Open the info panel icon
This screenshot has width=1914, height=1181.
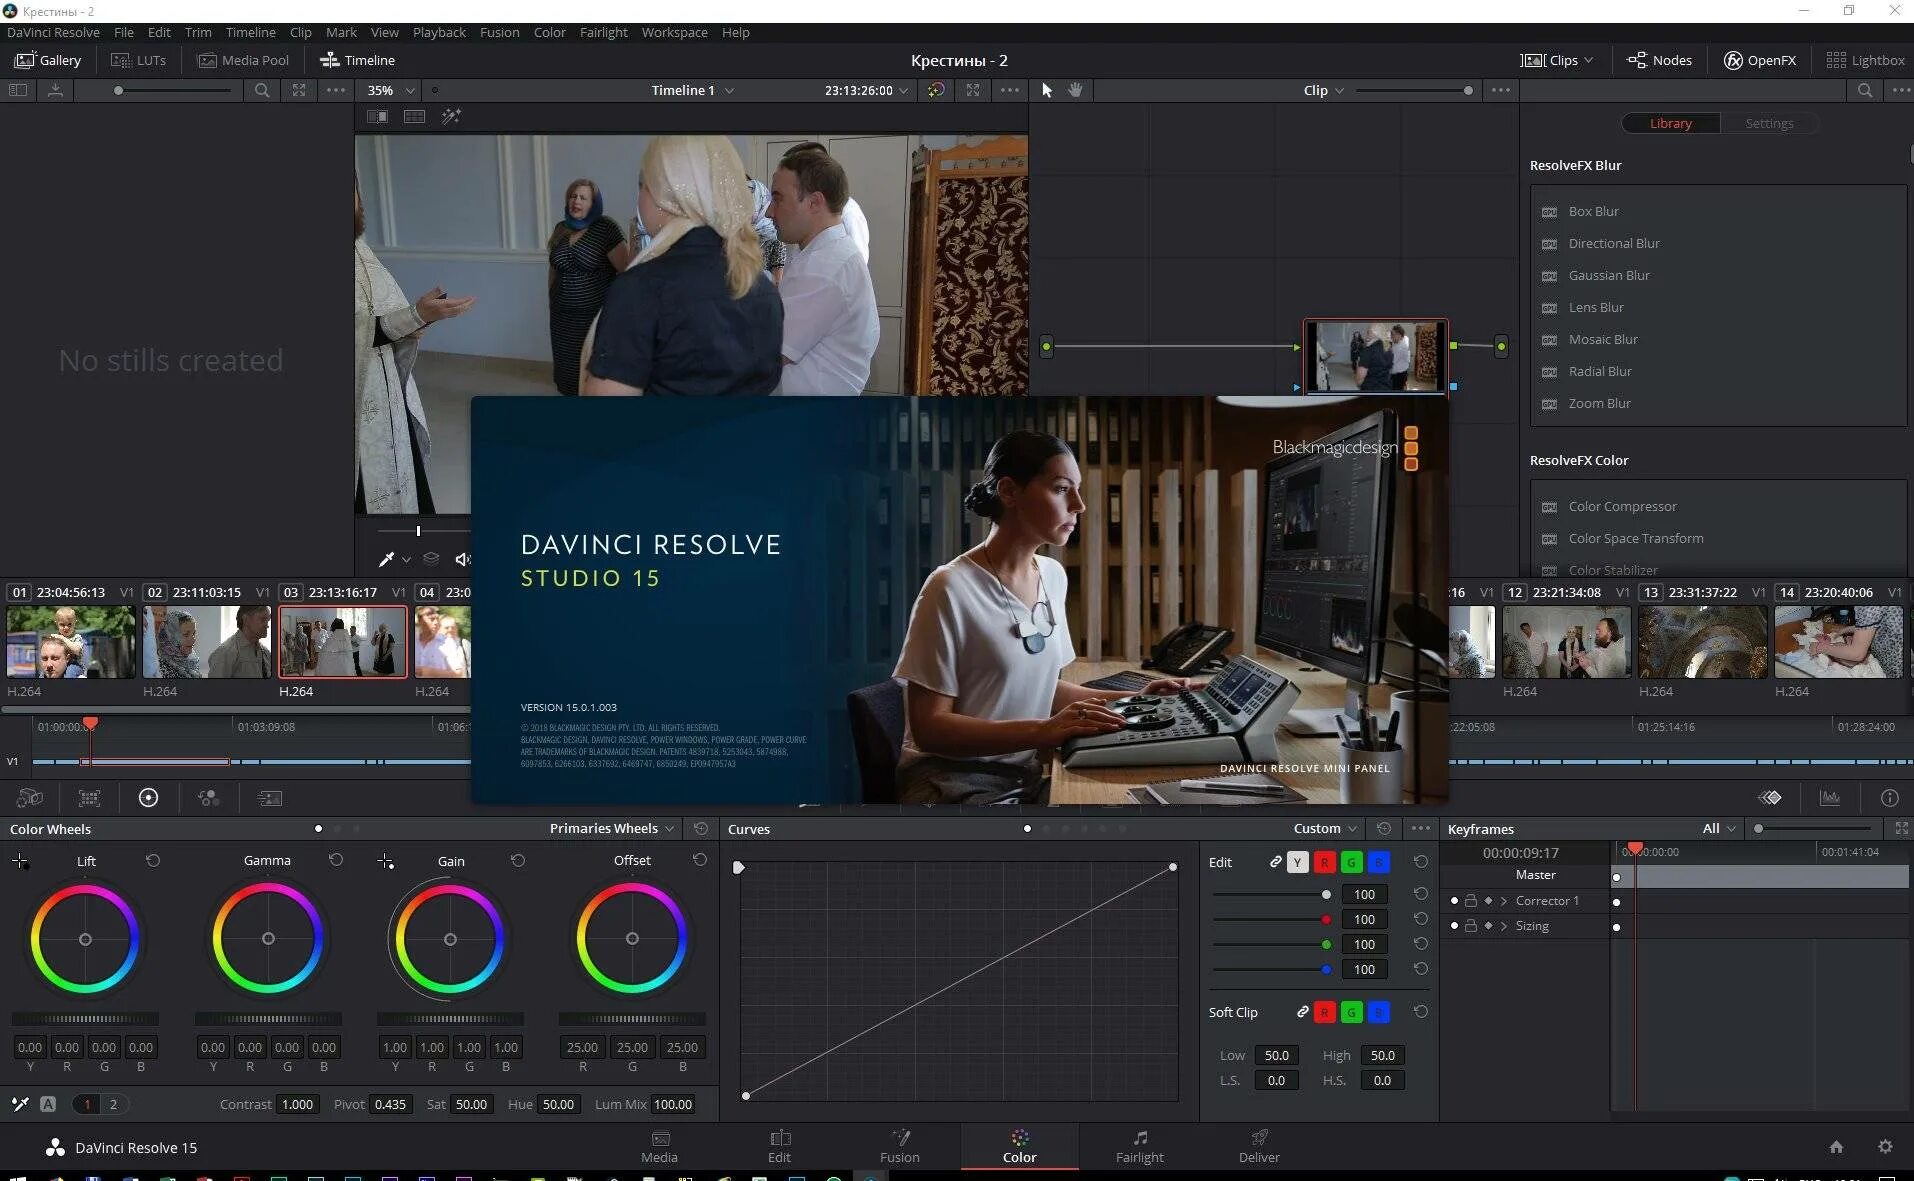pyautogui.click(x=1889, y=798)
